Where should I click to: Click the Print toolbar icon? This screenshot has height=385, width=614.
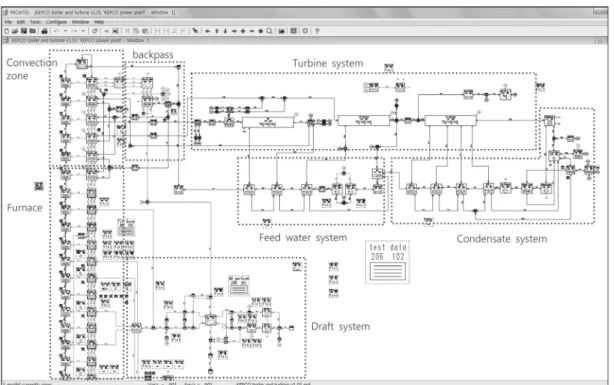click(45, 31)
